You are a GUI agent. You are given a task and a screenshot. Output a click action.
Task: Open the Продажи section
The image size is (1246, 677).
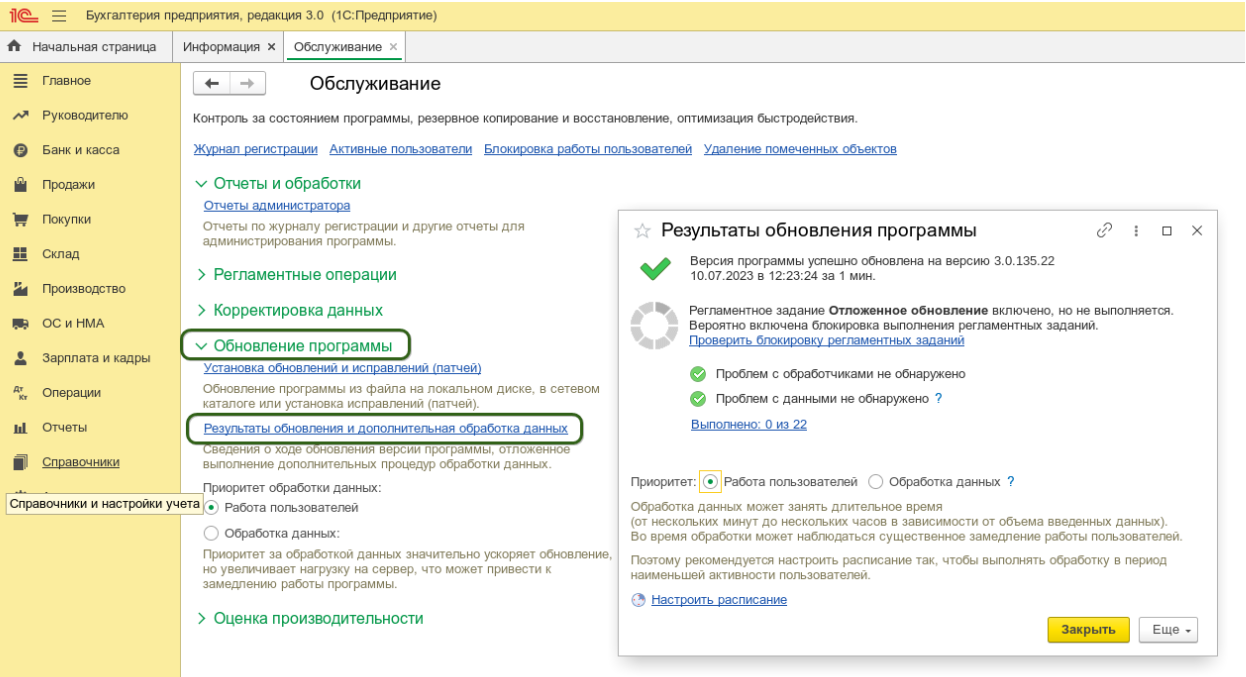68,184
